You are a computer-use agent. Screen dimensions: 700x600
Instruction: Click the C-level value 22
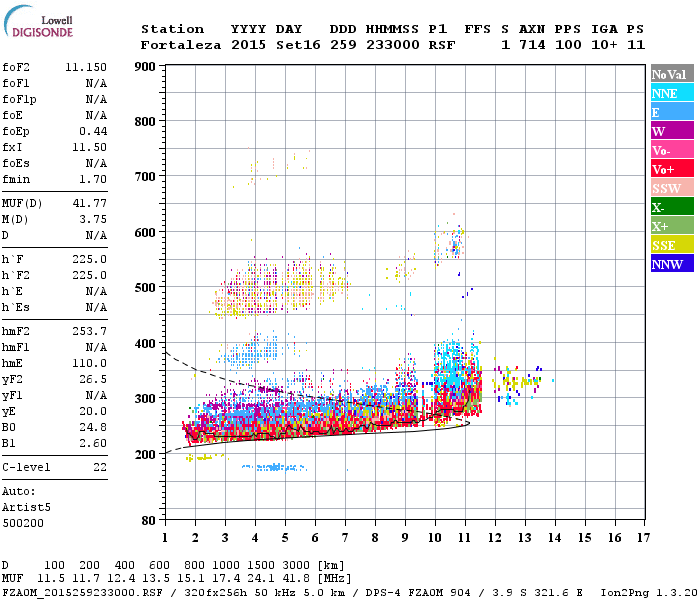click(100, 468)
